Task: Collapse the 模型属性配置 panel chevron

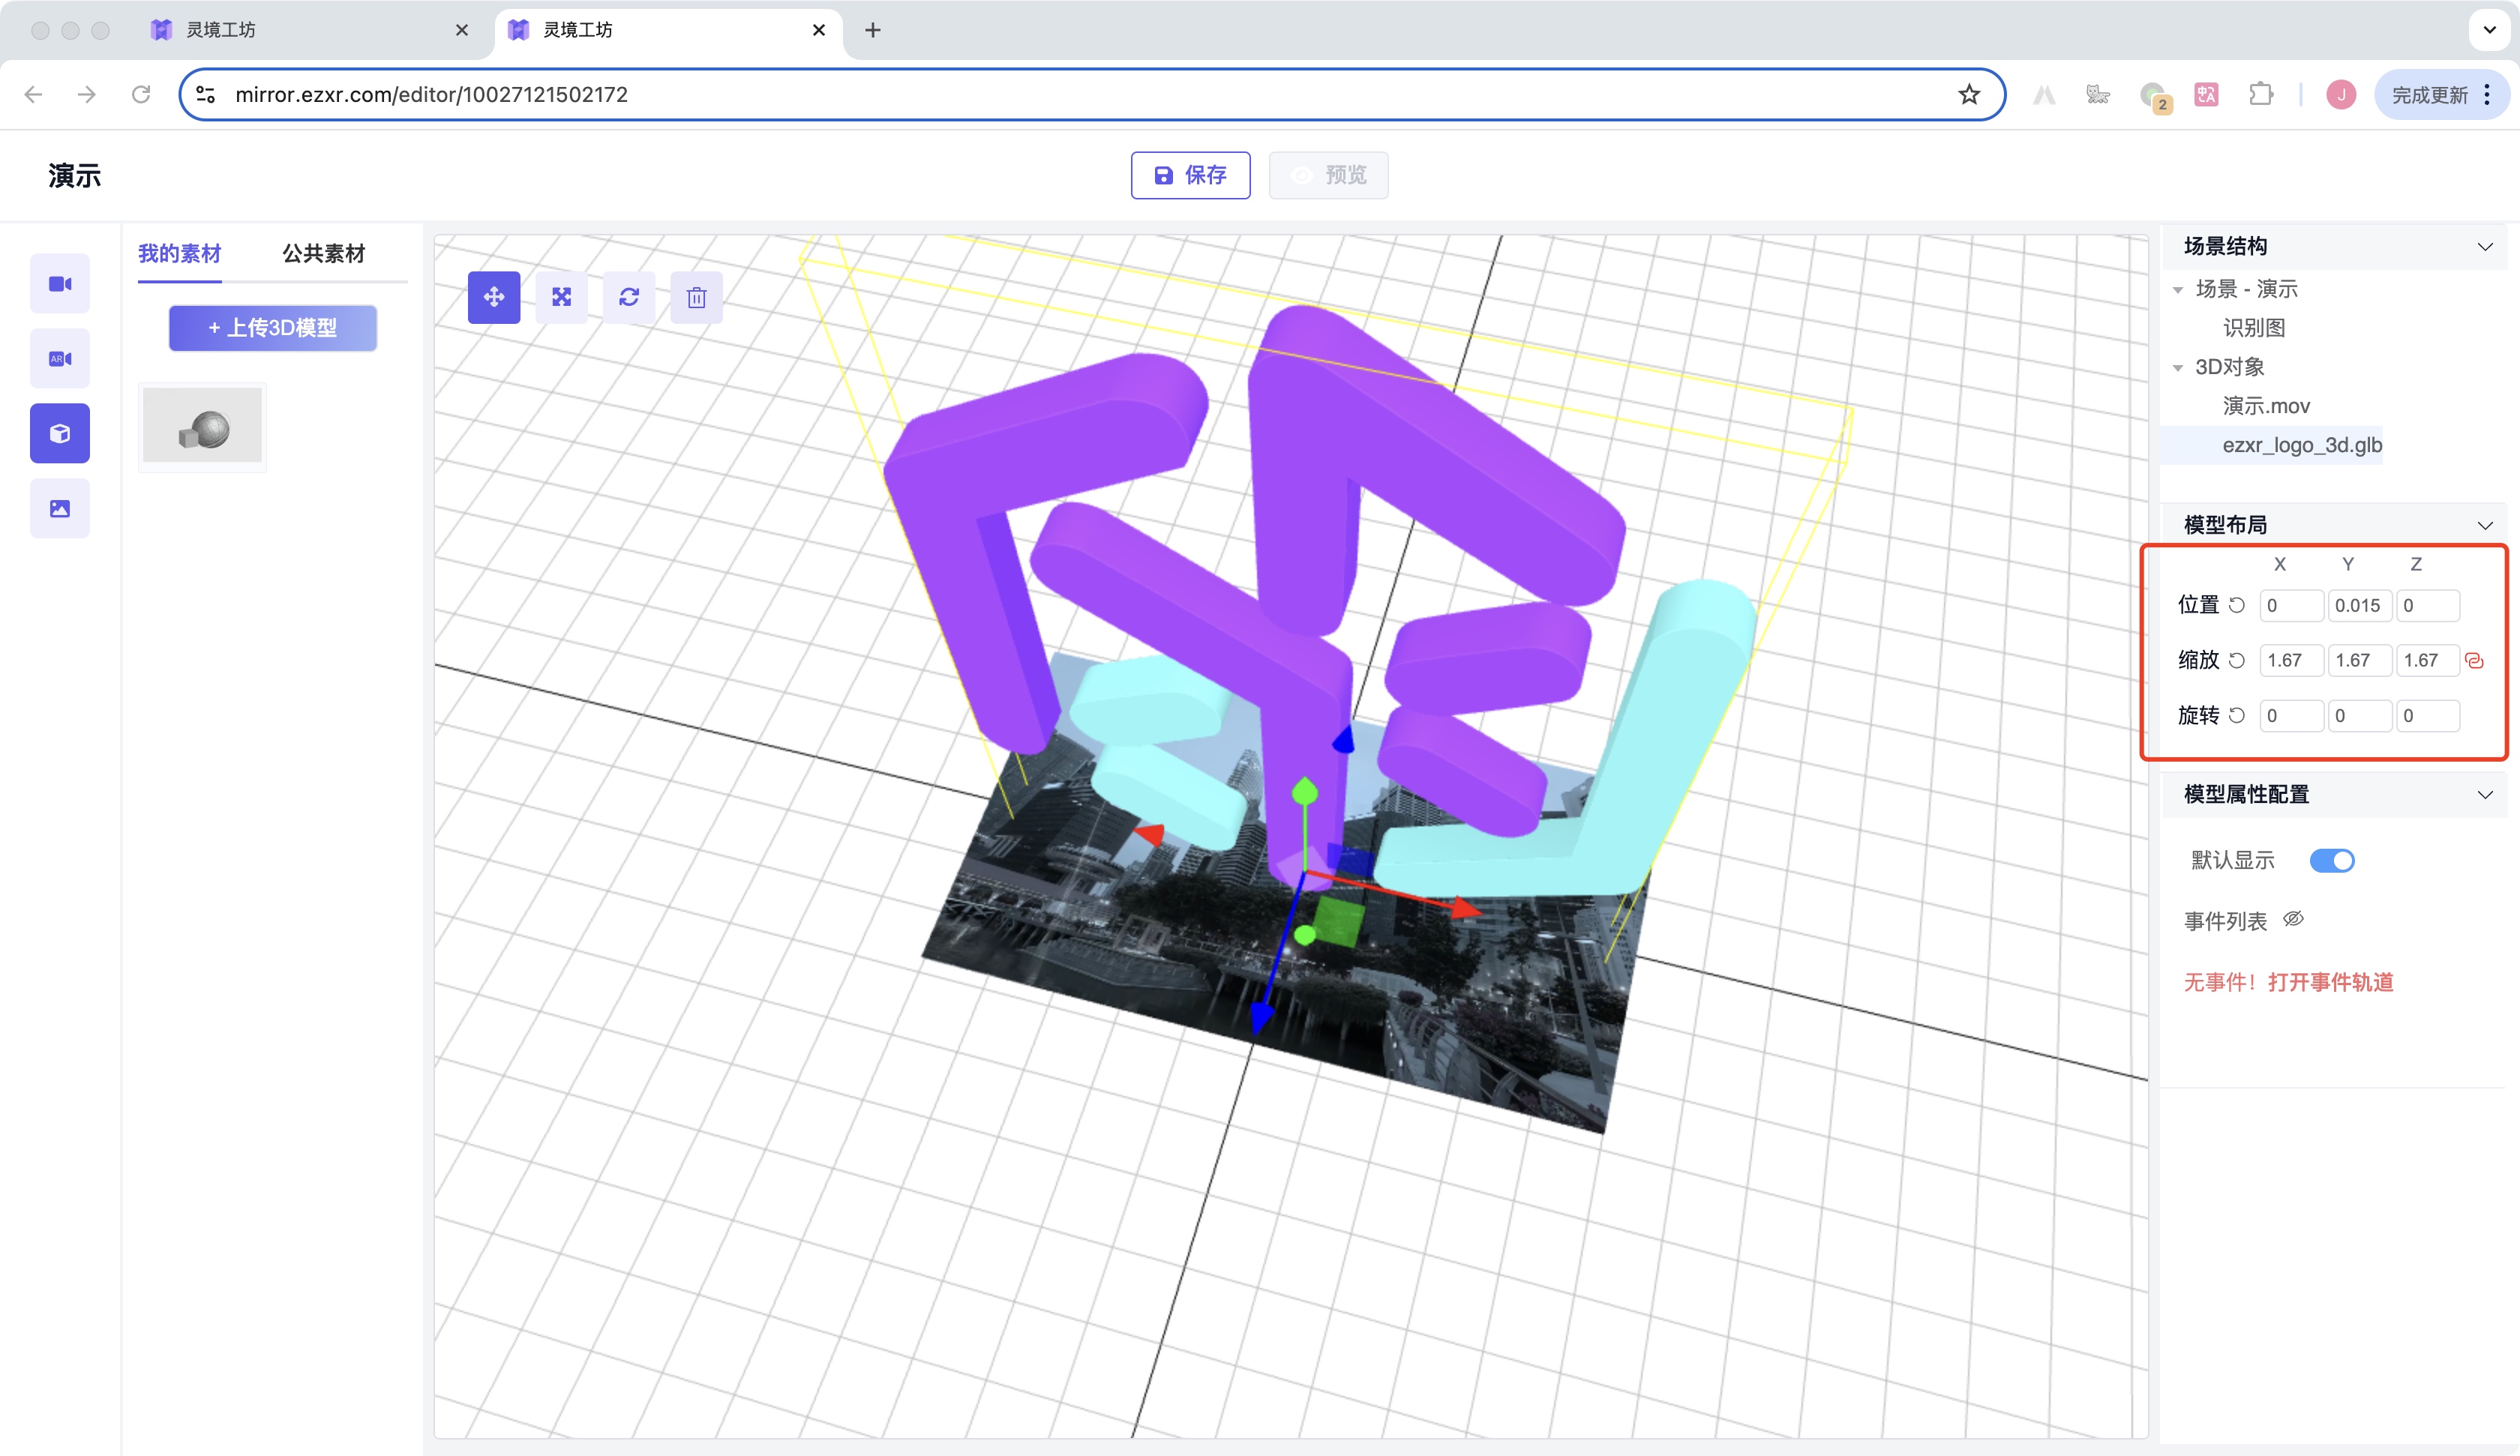Action: [x=2485, y=795]
